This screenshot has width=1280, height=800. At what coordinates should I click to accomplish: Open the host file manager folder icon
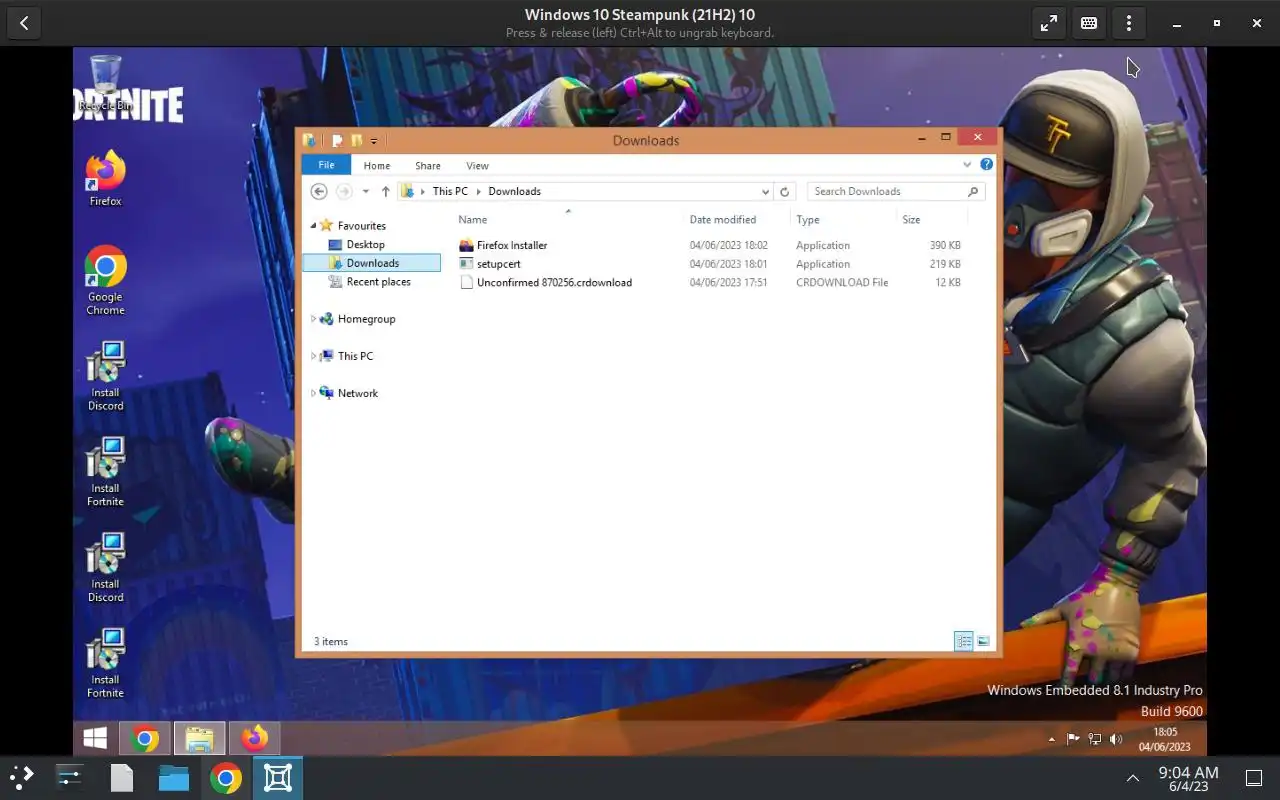(173, 777)
